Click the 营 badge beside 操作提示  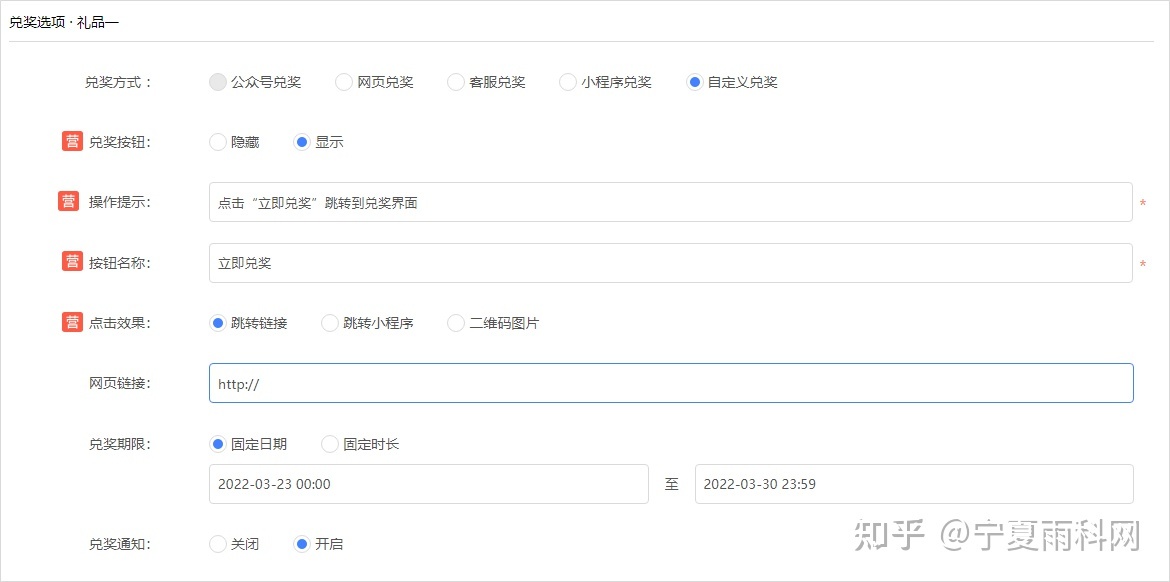click(x=68, y=202)
